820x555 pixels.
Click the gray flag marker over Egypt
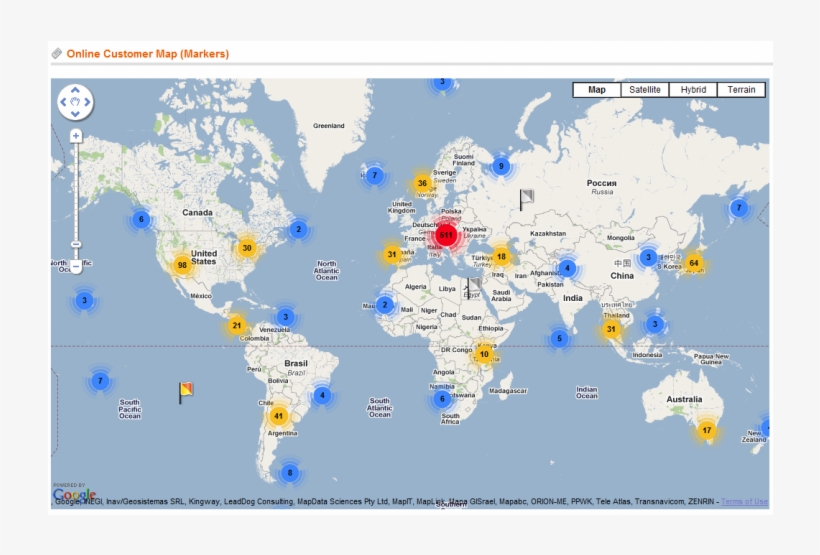474,287
